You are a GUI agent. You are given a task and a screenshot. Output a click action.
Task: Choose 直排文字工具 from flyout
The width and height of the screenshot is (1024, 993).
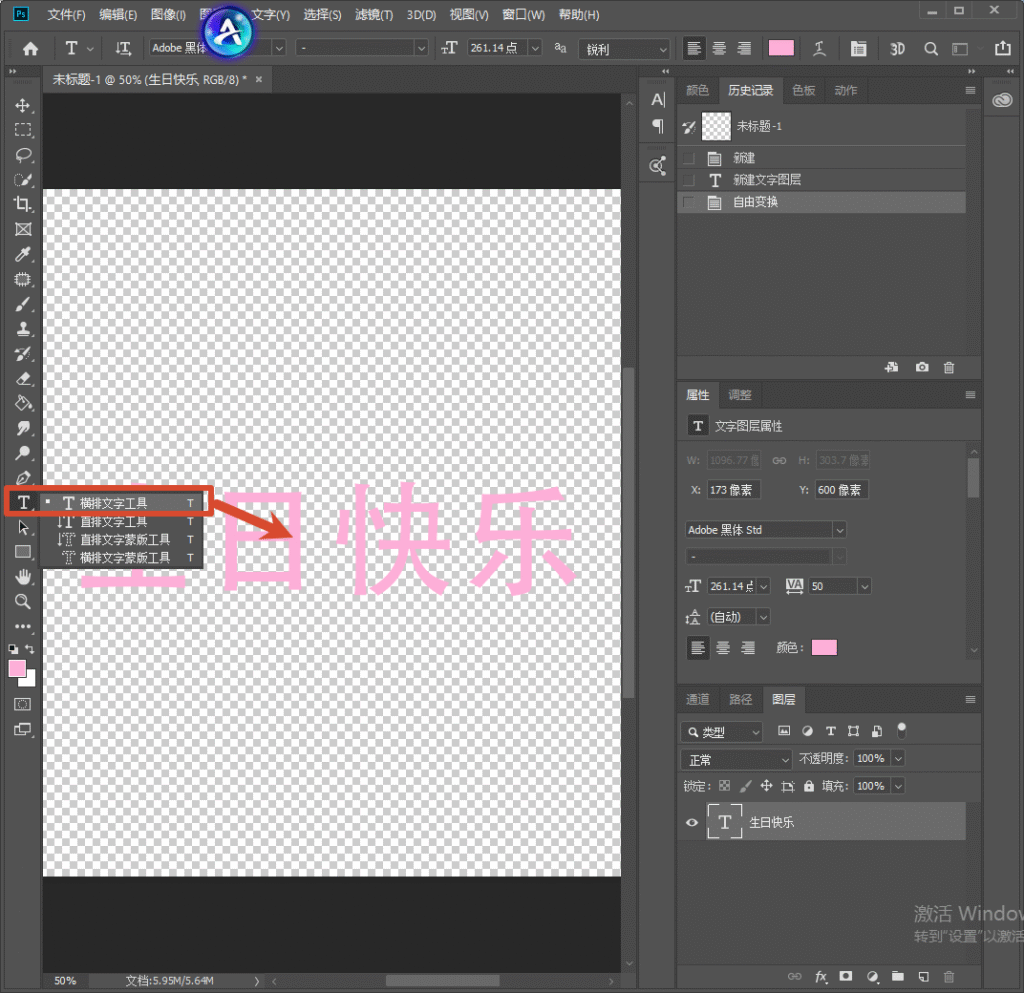coord(122,522)
